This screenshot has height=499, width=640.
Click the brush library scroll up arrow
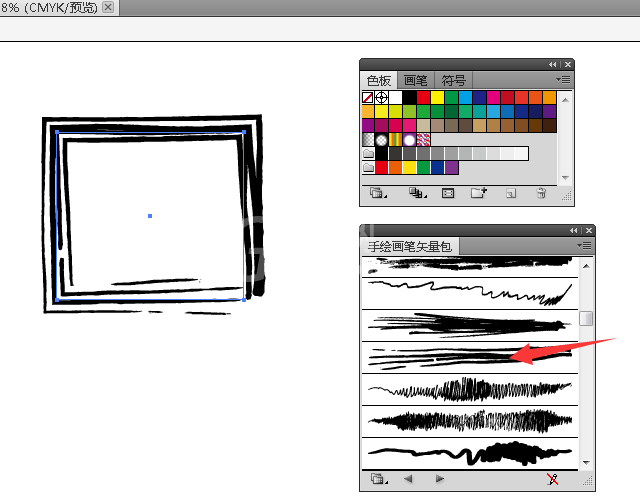pos(586,266)
